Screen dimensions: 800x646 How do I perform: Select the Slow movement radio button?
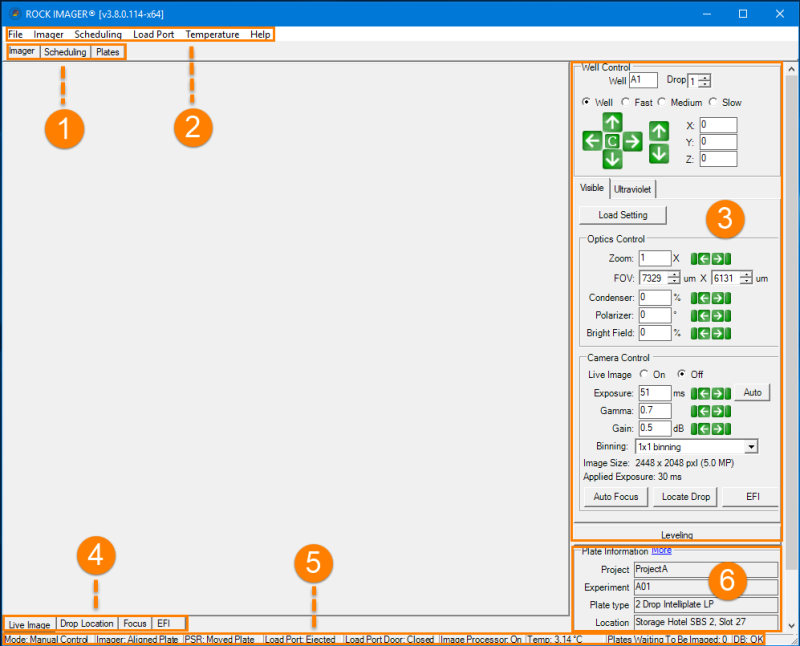coord(713,102)
